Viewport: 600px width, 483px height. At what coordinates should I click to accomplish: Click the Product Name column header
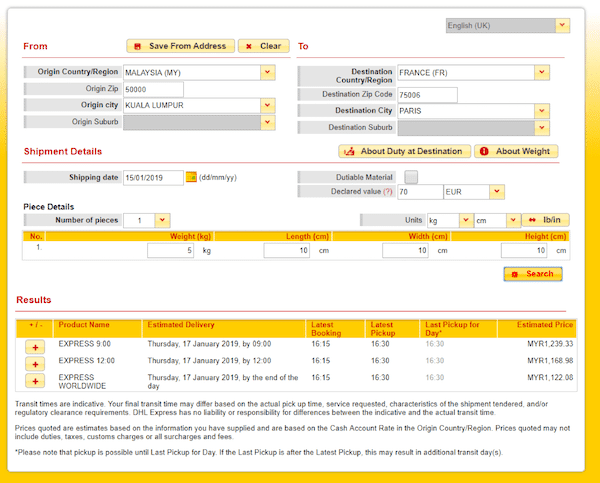[x=84, y=325]
